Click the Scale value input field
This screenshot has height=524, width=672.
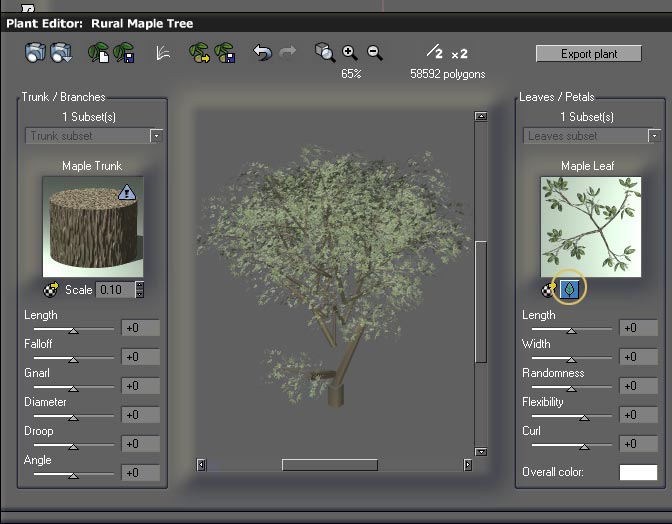click(114, 290)
